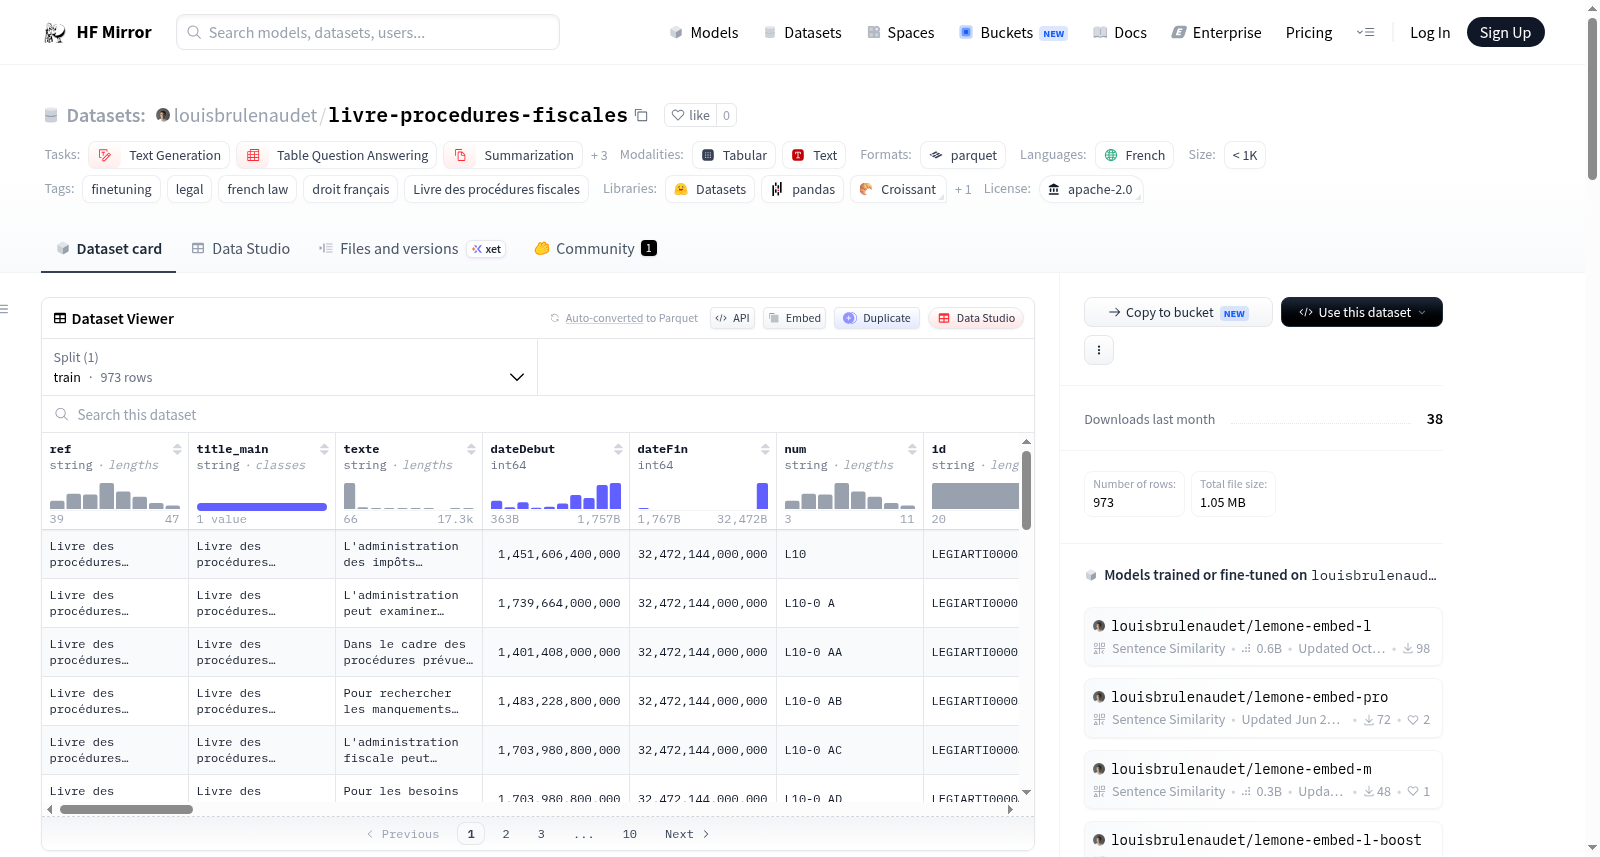Jump to page 10 of the table
This screenshot has height=857, width=1600.
[630, 834]
